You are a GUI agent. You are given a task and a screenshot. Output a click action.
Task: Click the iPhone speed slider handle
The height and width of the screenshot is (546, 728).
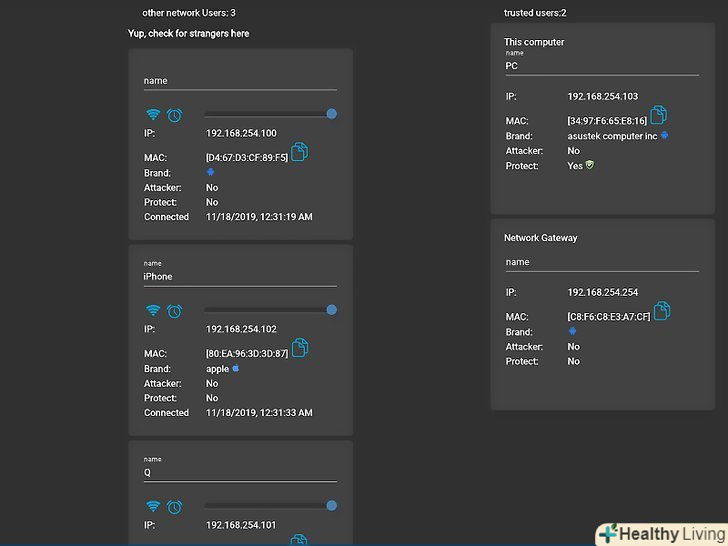(x=331, y=310)
